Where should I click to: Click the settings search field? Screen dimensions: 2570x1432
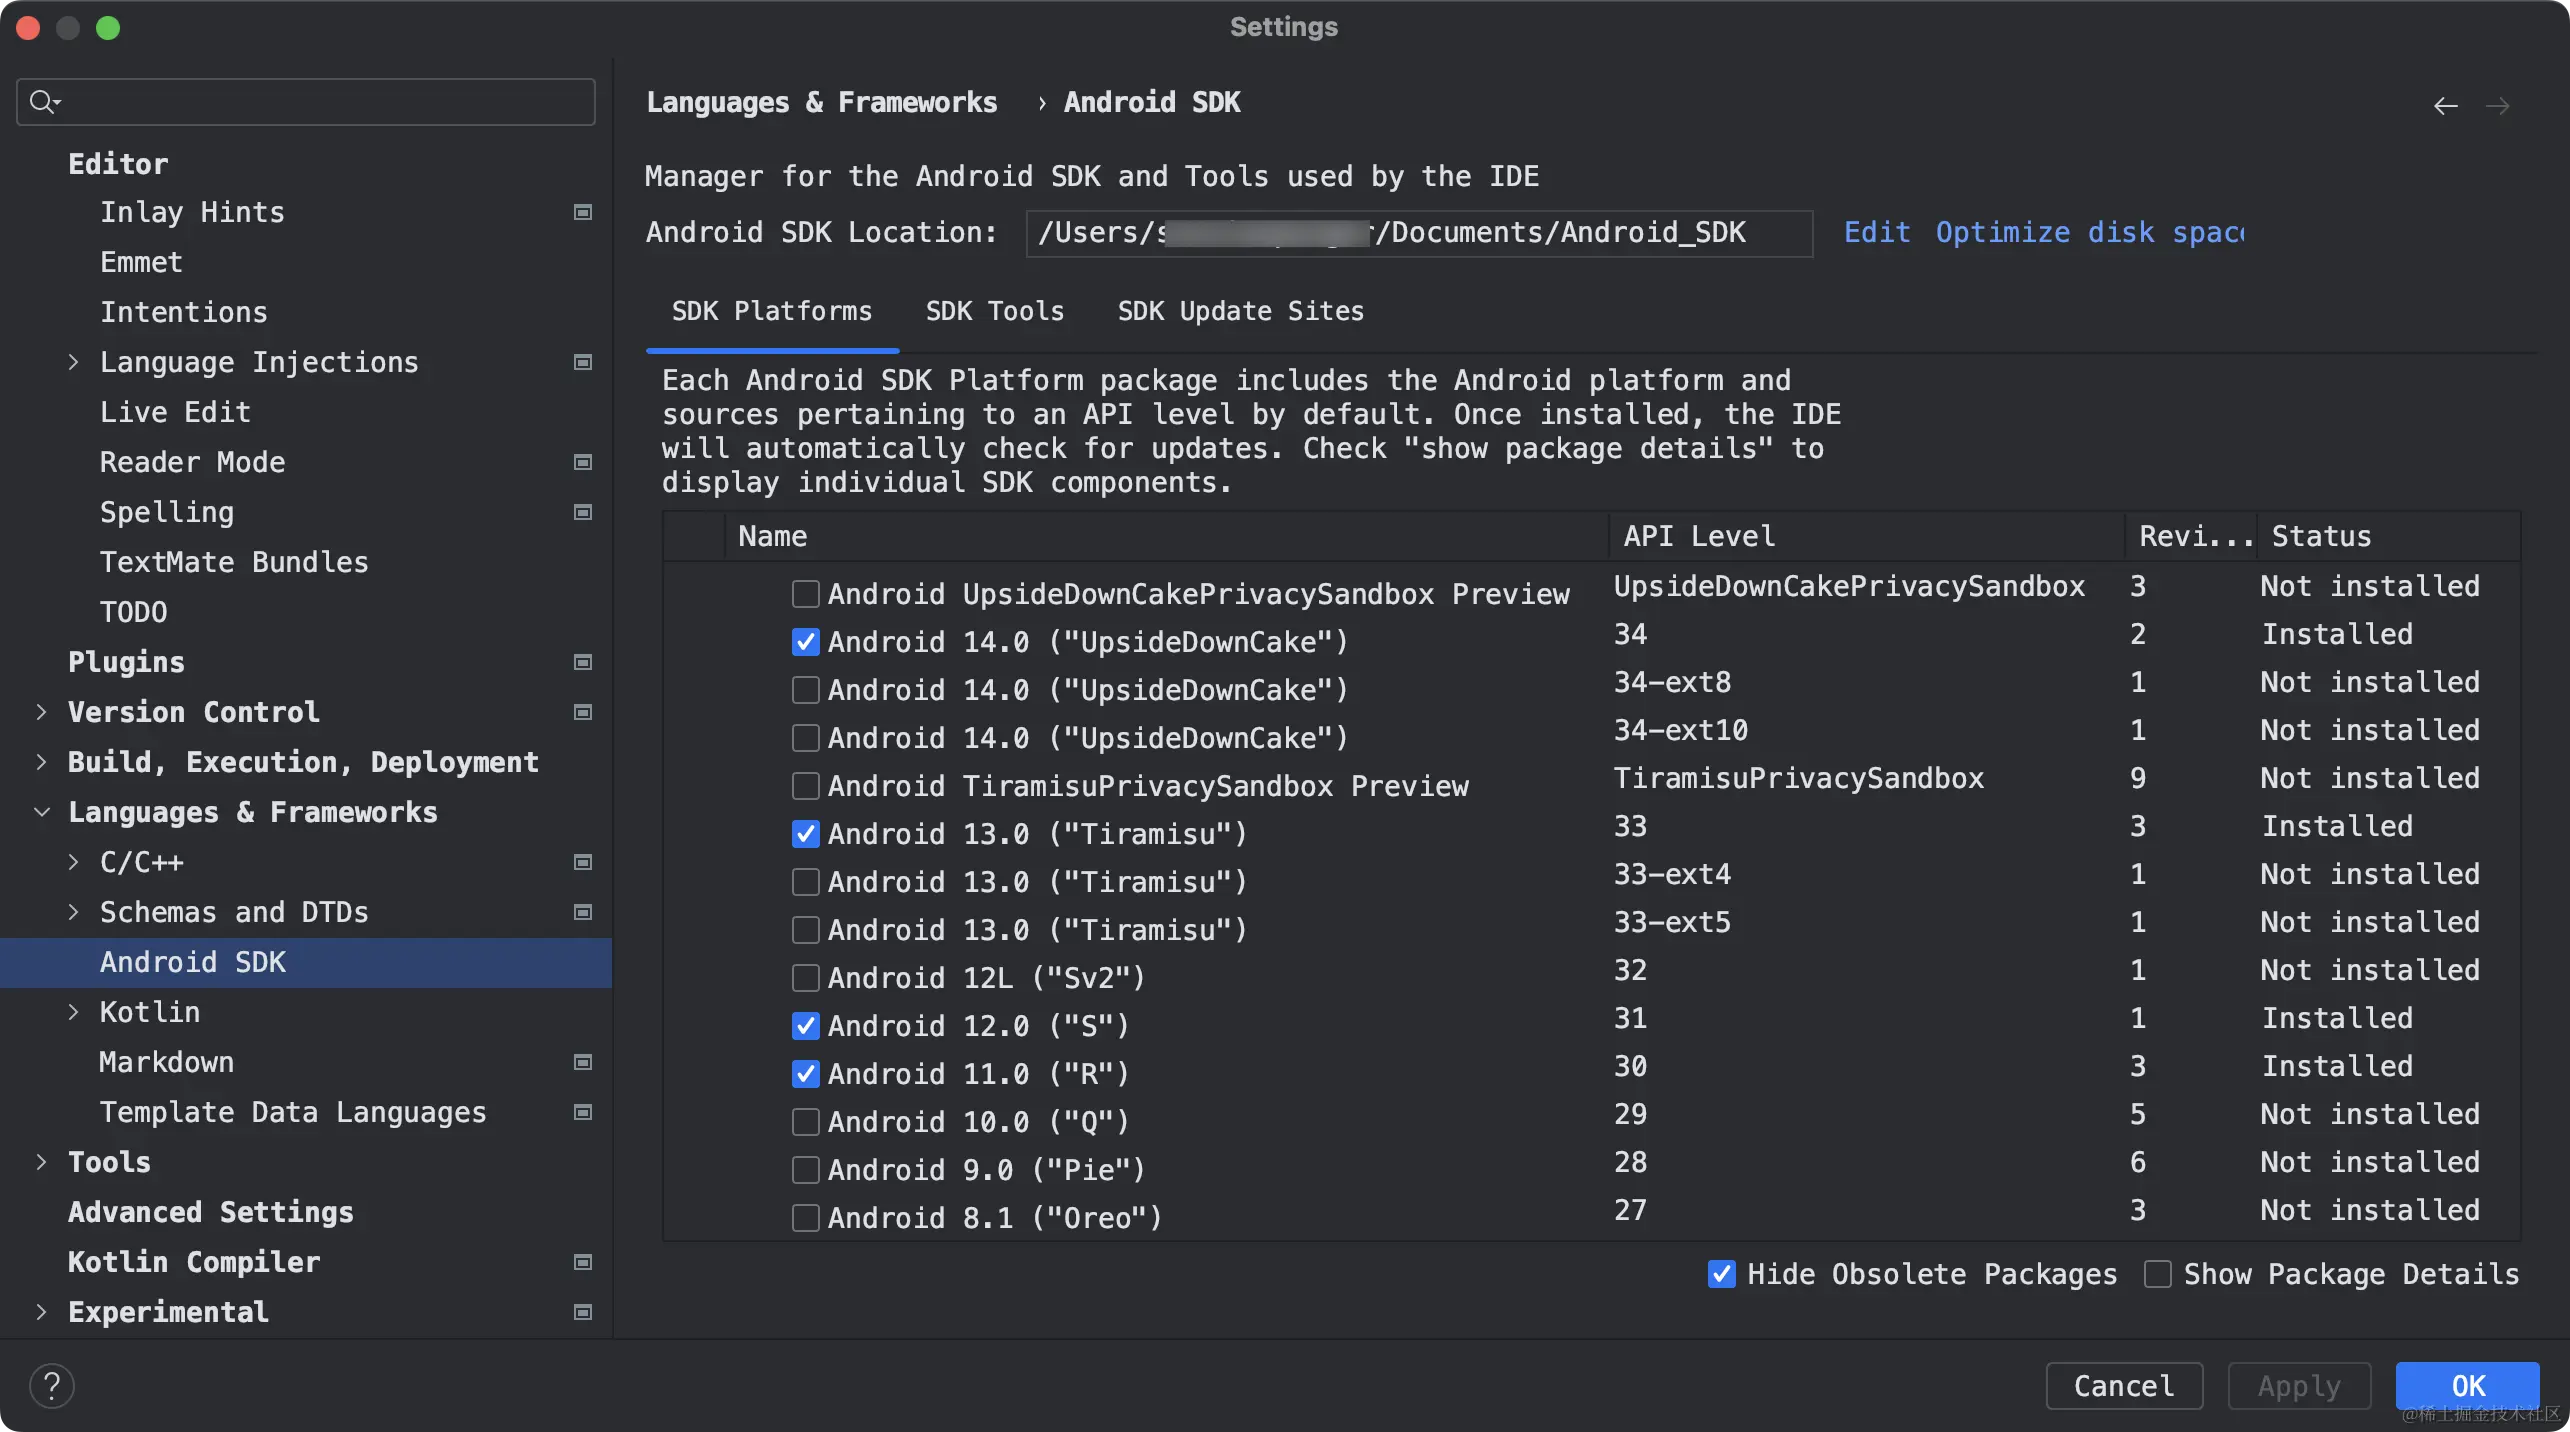coord(320,102)
